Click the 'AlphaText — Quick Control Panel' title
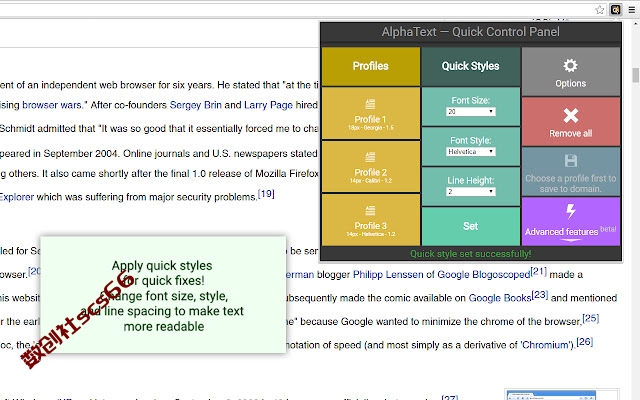The height and width of the screenshot is (400, 640). [x=471, y=32]
